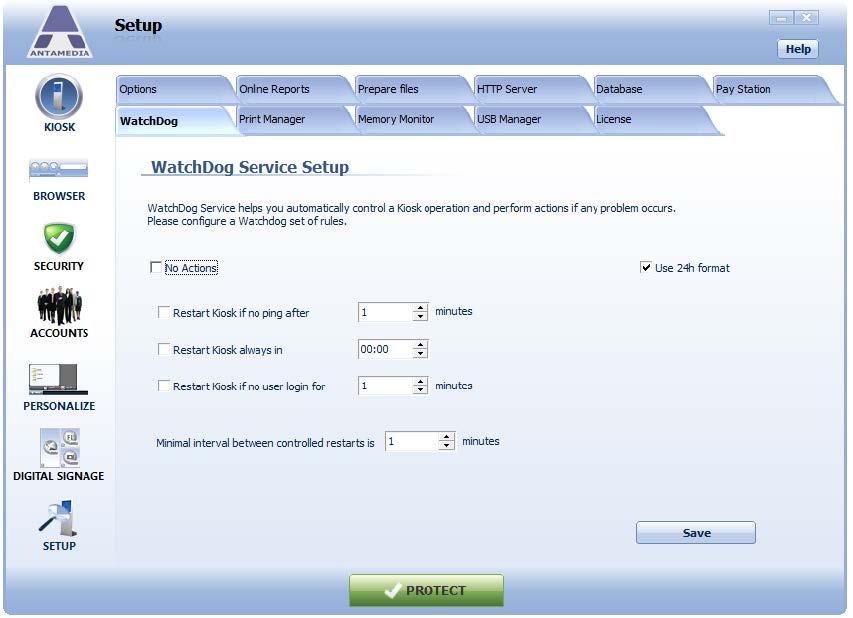Image resolution: width=853 pixels, height=618 pixels.
Task: Open the Kiosk section icon
Action: (x=59, y=97)
